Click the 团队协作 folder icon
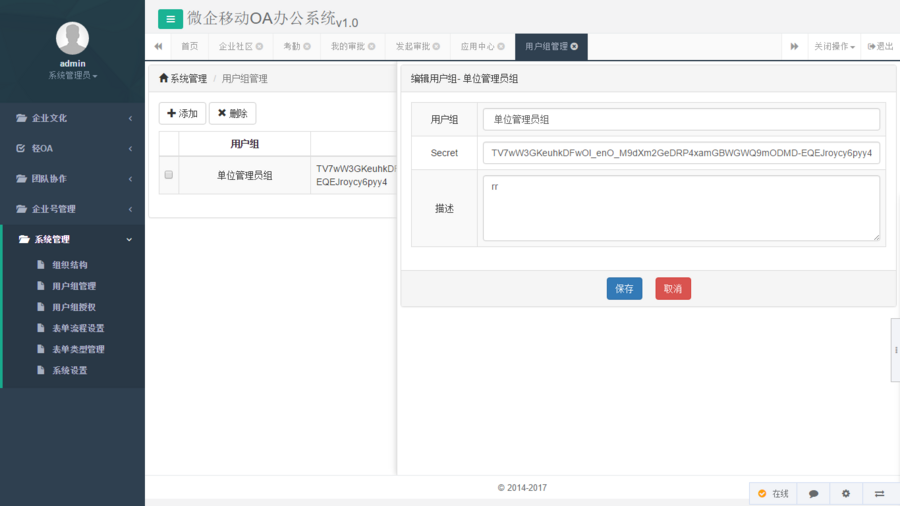Viewport: 900px width, 506px height. pyautogui.click(x=21, y=178)
